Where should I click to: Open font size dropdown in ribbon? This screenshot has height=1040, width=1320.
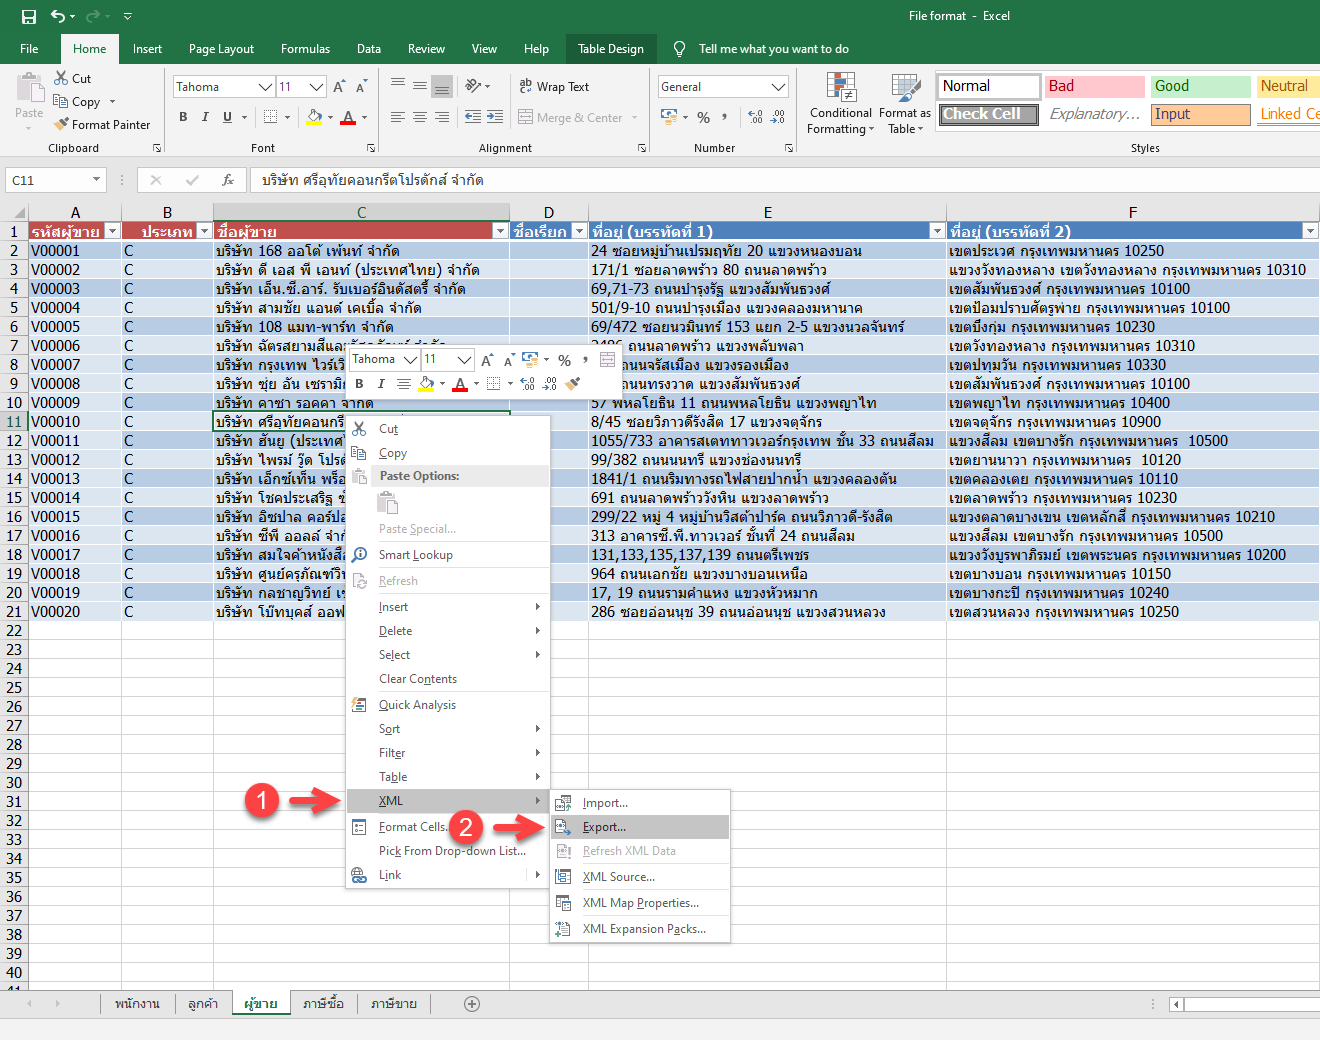tap(316, 87)
